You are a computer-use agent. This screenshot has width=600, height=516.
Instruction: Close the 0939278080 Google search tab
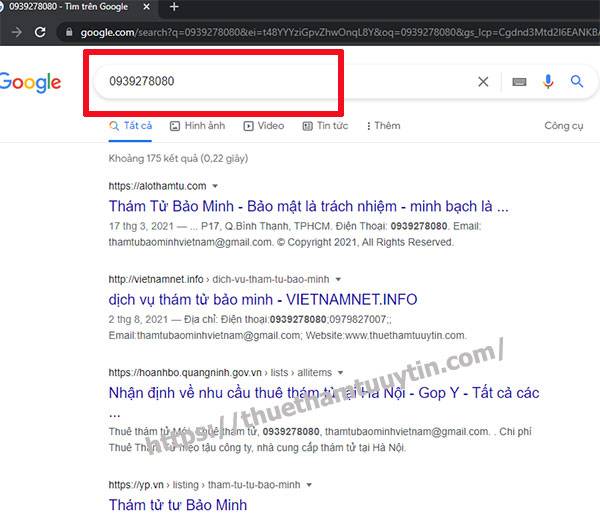click(147, 7)
